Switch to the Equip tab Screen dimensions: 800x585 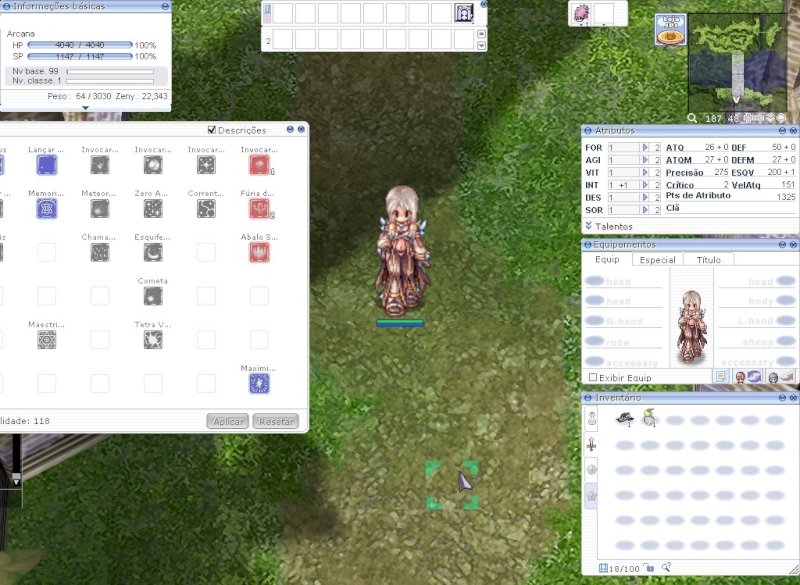click(x=607, y=260)
